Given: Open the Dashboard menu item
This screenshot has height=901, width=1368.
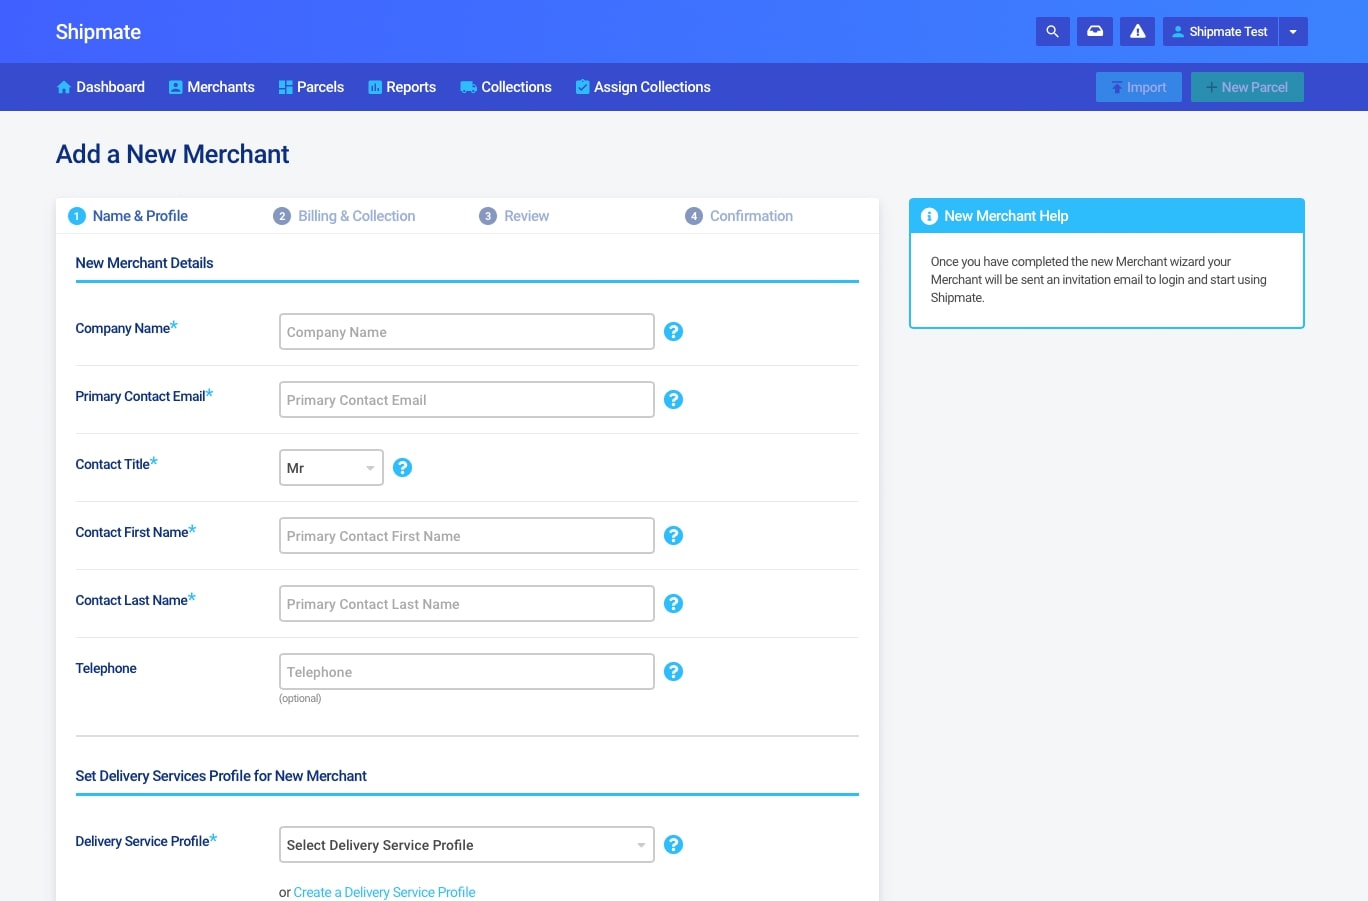Looking at the screenshot, I should pyautogui.click(x=101, y=87).
